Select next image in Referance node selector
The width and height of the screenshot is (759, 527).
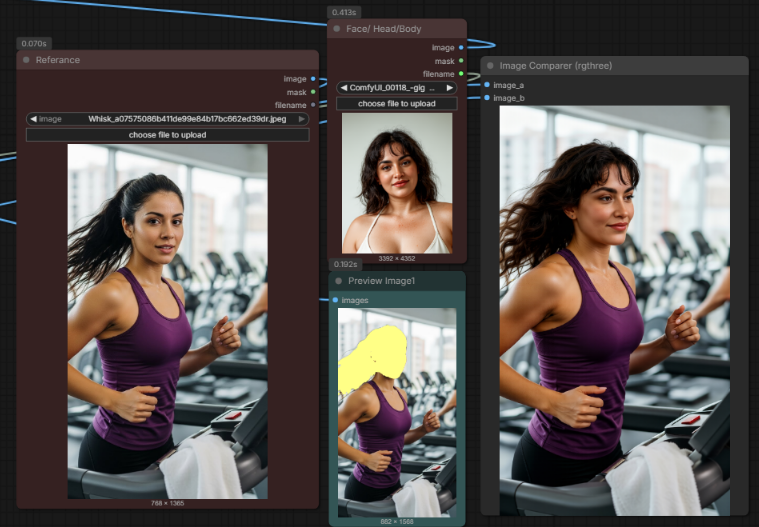302,119
